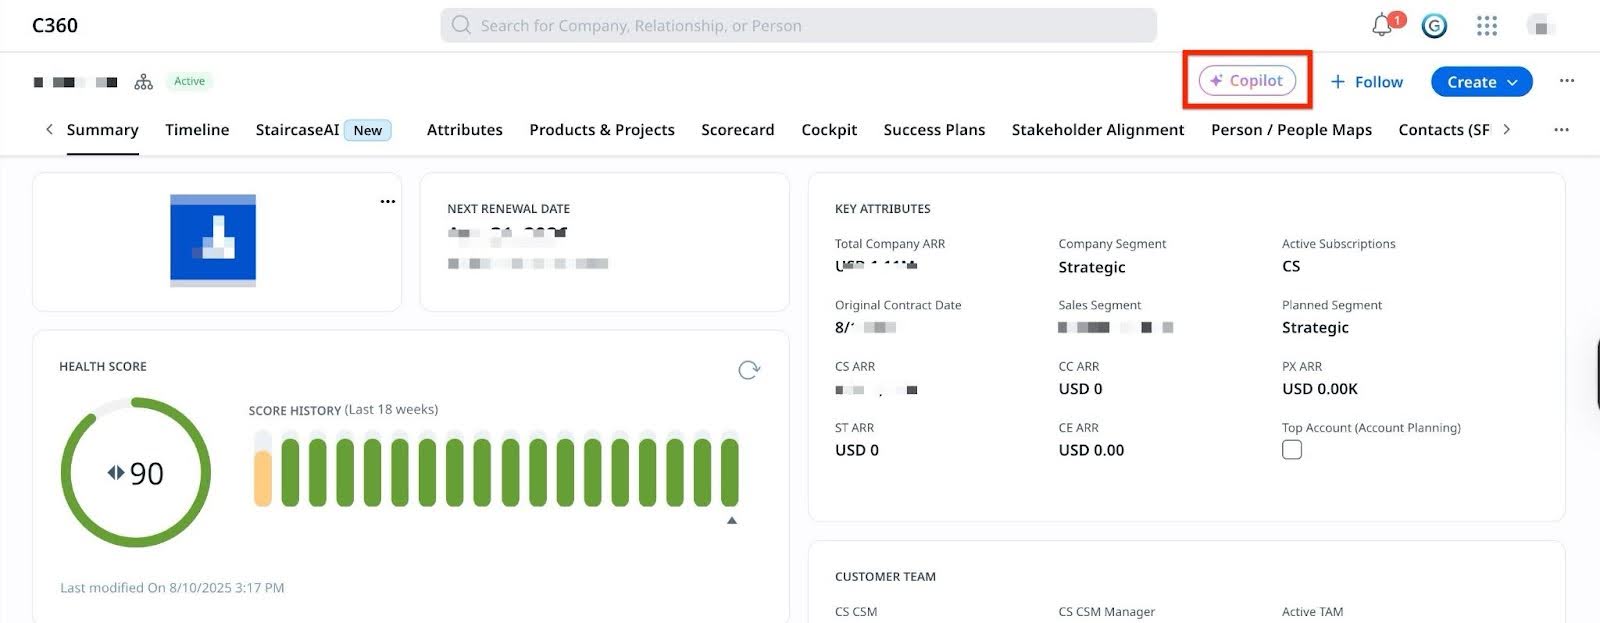Image resolution: width=1600 pixels, height=623 pixels.
Task: Expand the Create dropdown
Action: click(x=1482, y=82)
